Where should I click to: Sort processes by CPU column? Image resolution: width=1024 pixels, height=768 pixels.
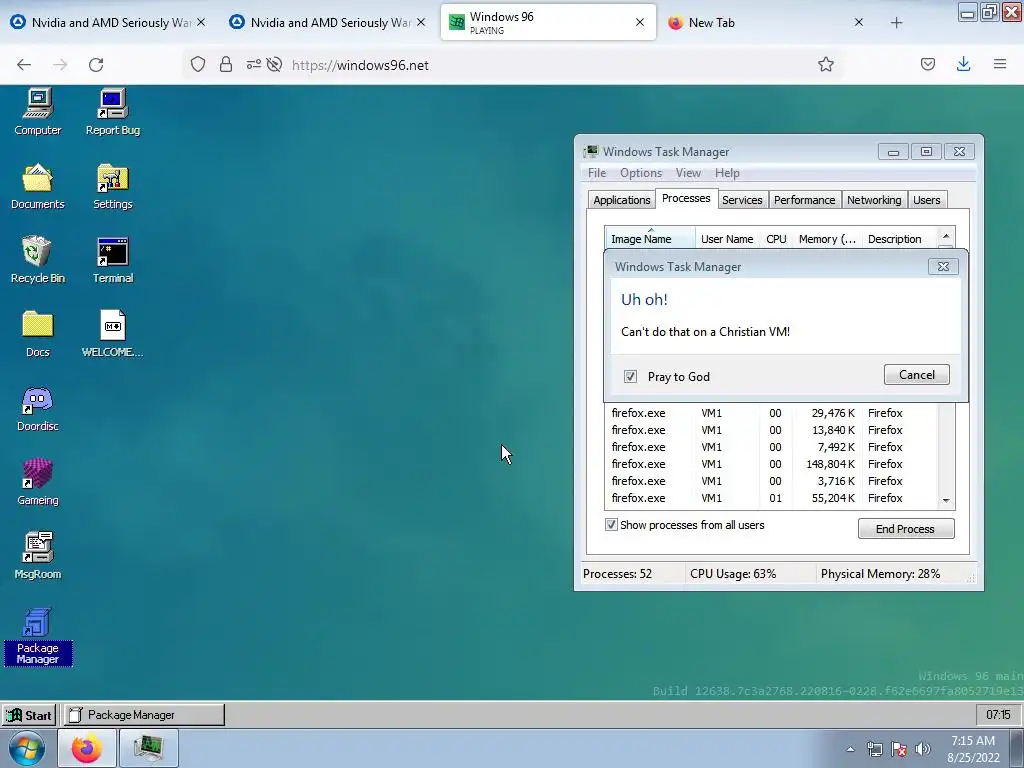click(776, 238)
